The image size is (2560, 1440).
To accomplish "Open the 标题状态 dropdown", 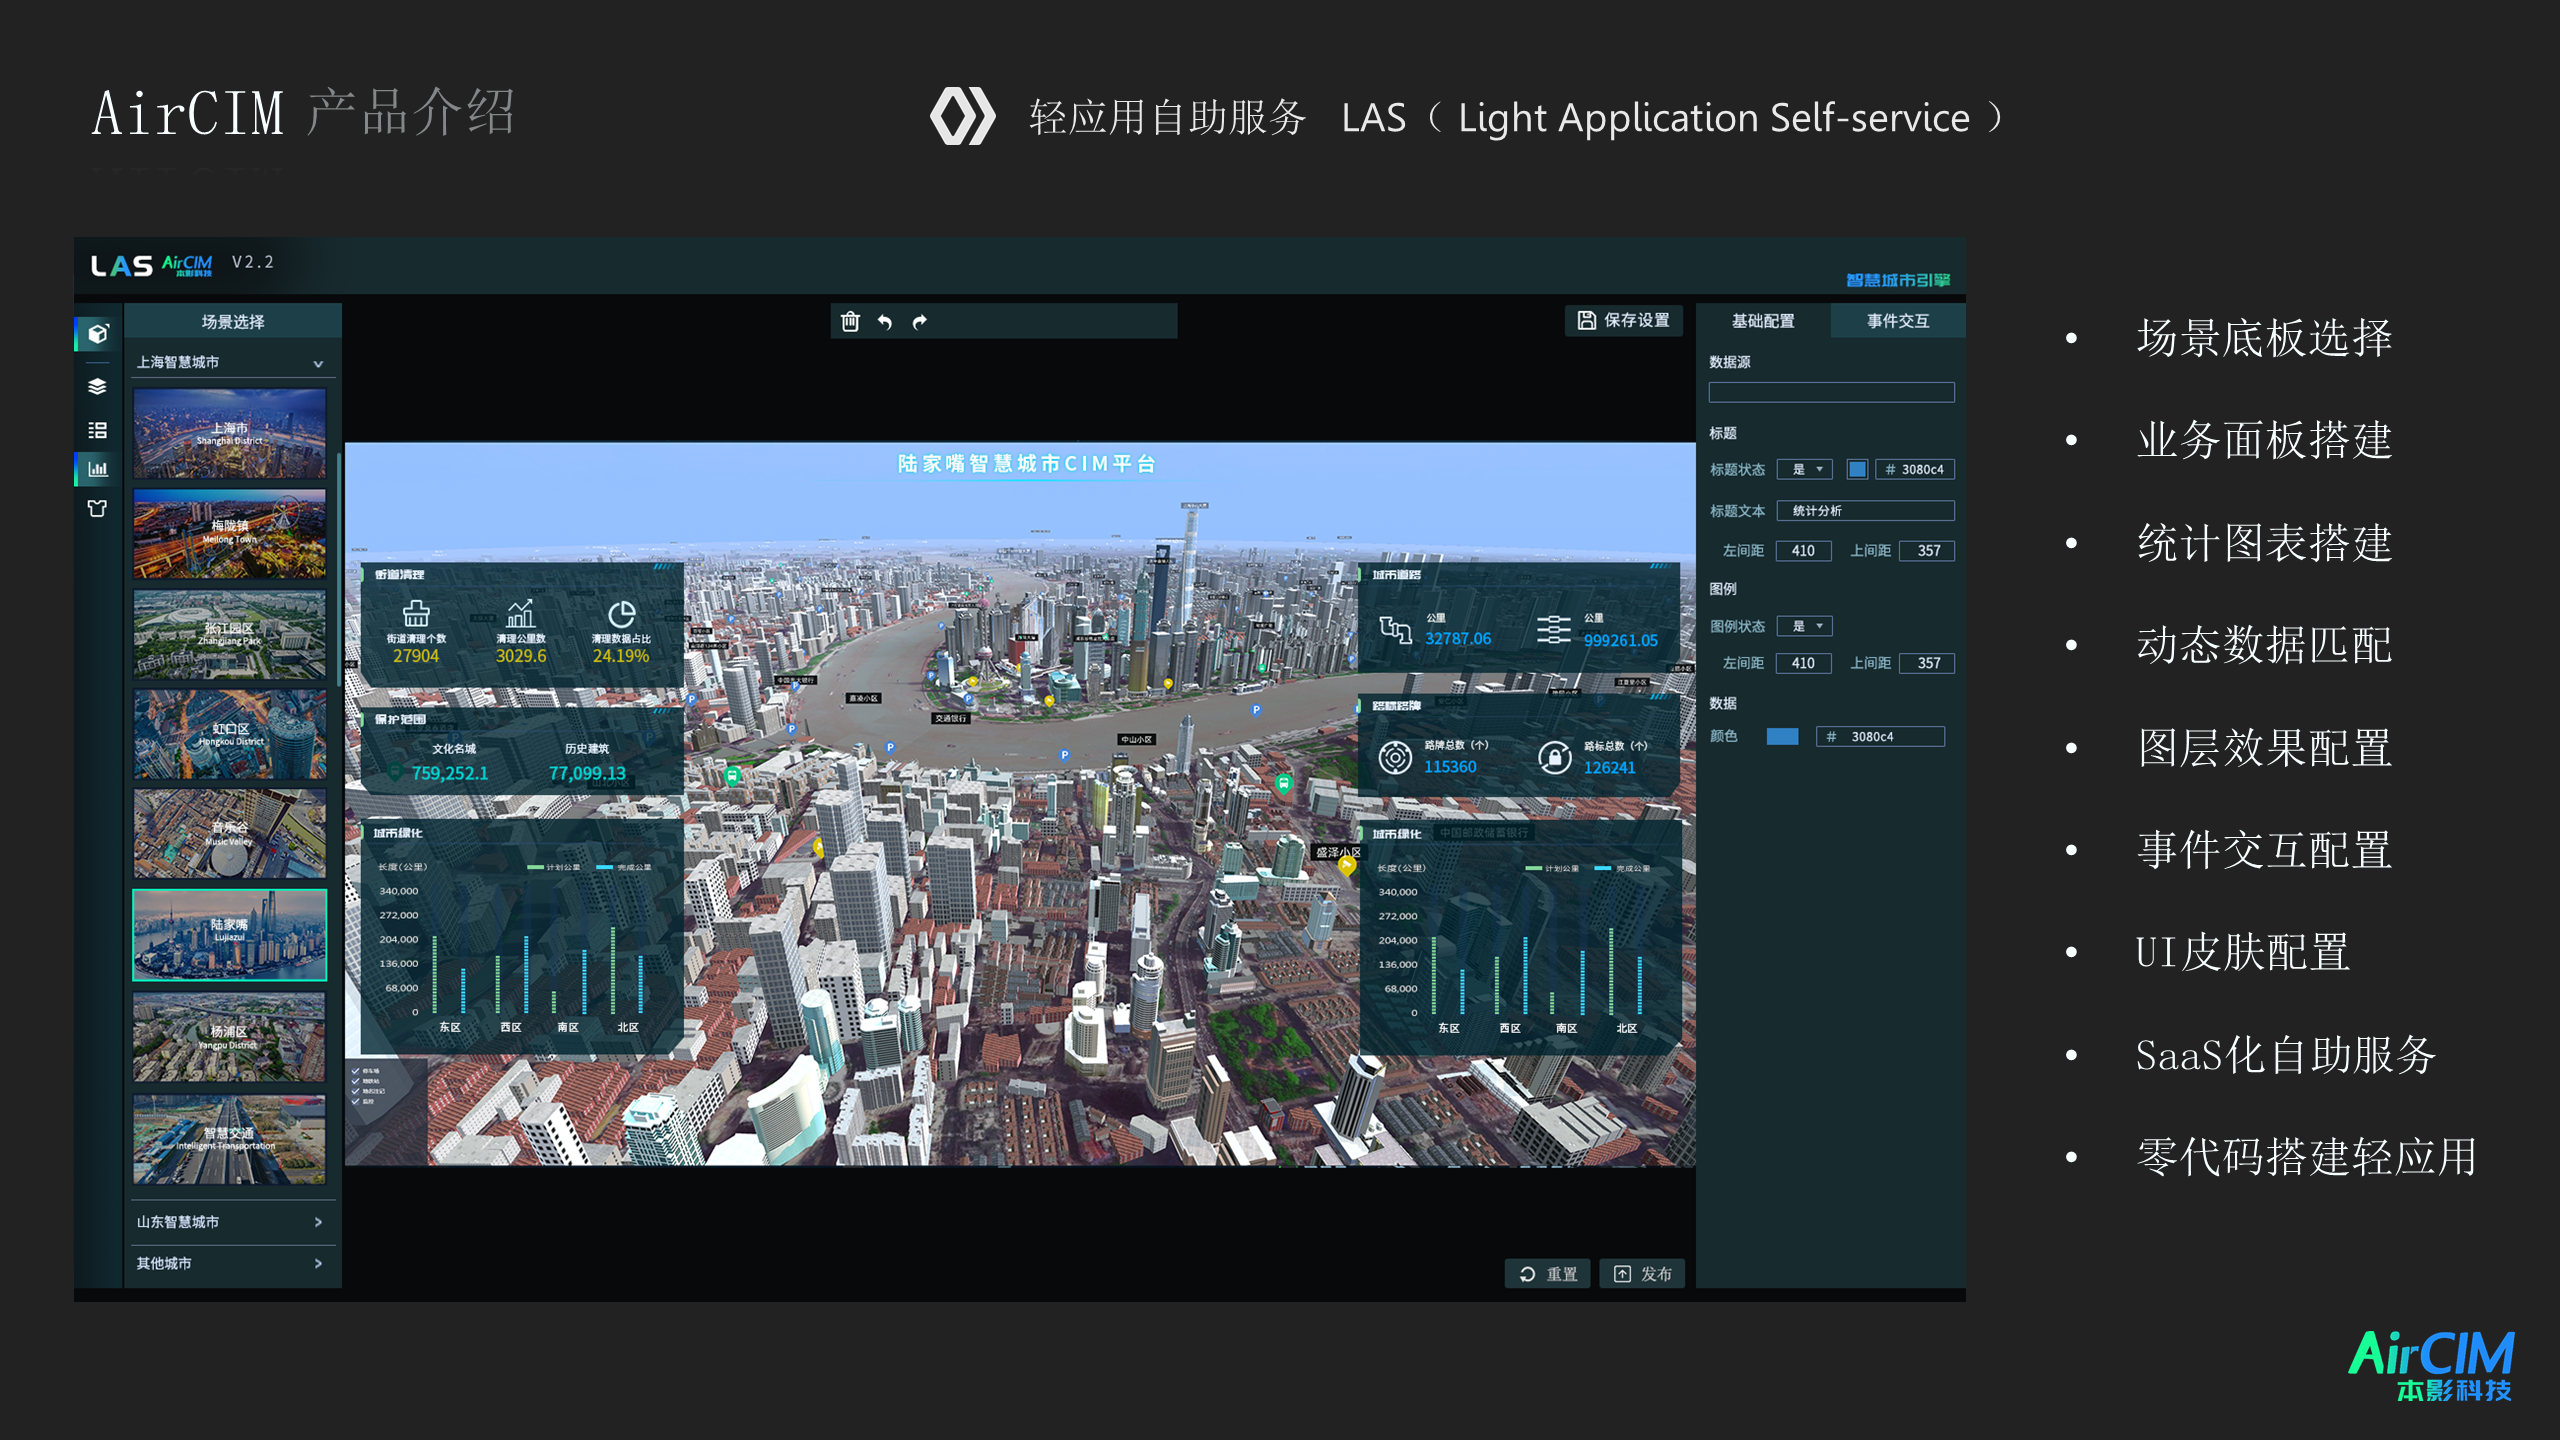I will pyautogui.click(x=1805, y=469).
